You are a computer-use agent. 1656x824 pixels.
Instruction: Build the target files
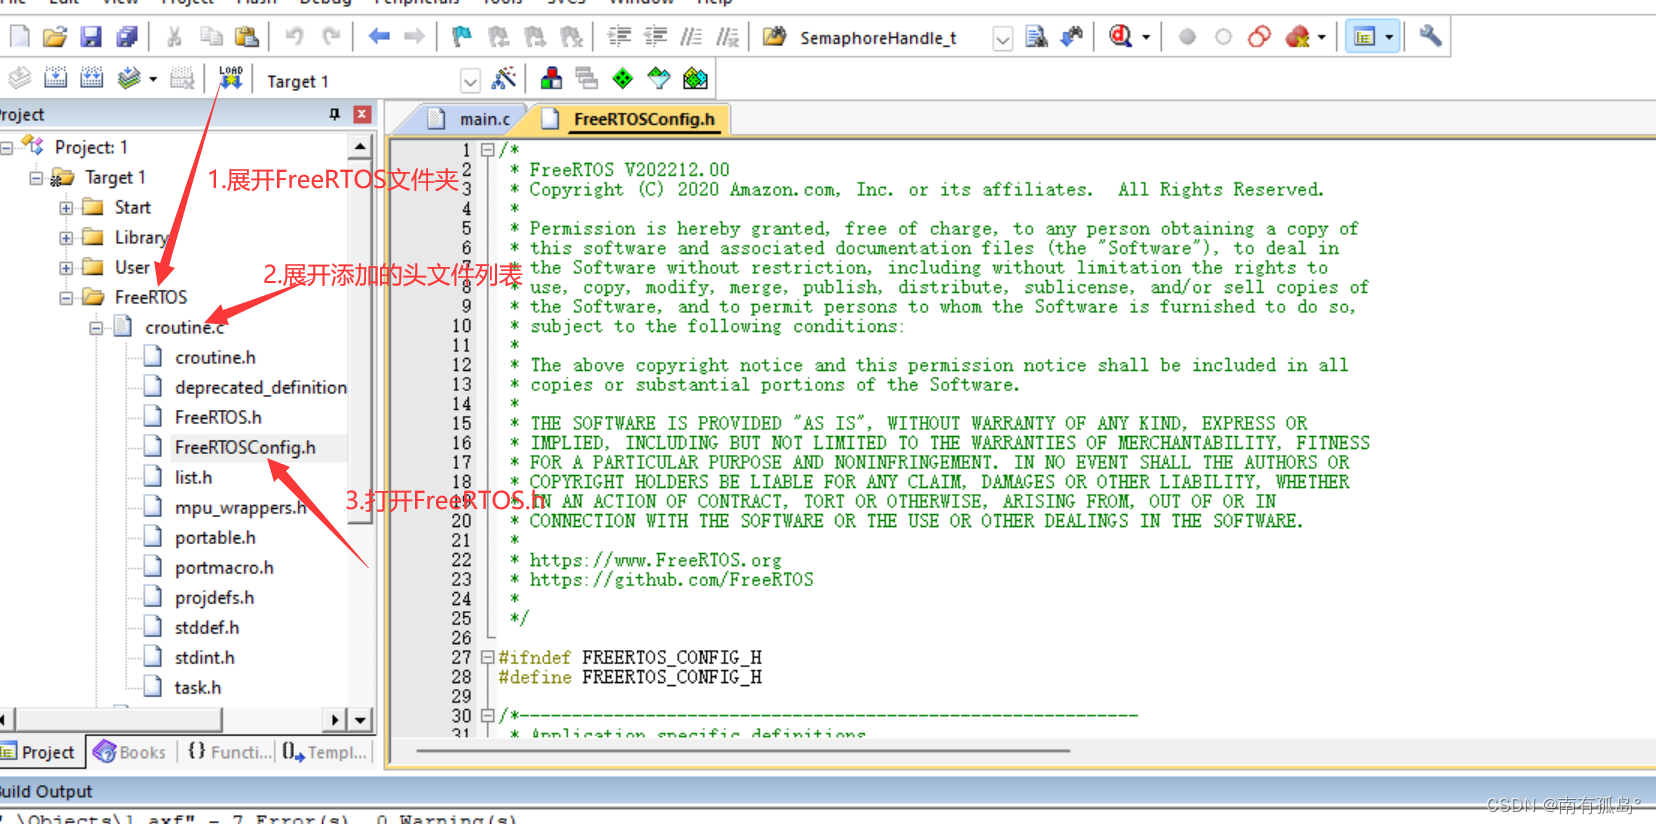click(56, 78)
